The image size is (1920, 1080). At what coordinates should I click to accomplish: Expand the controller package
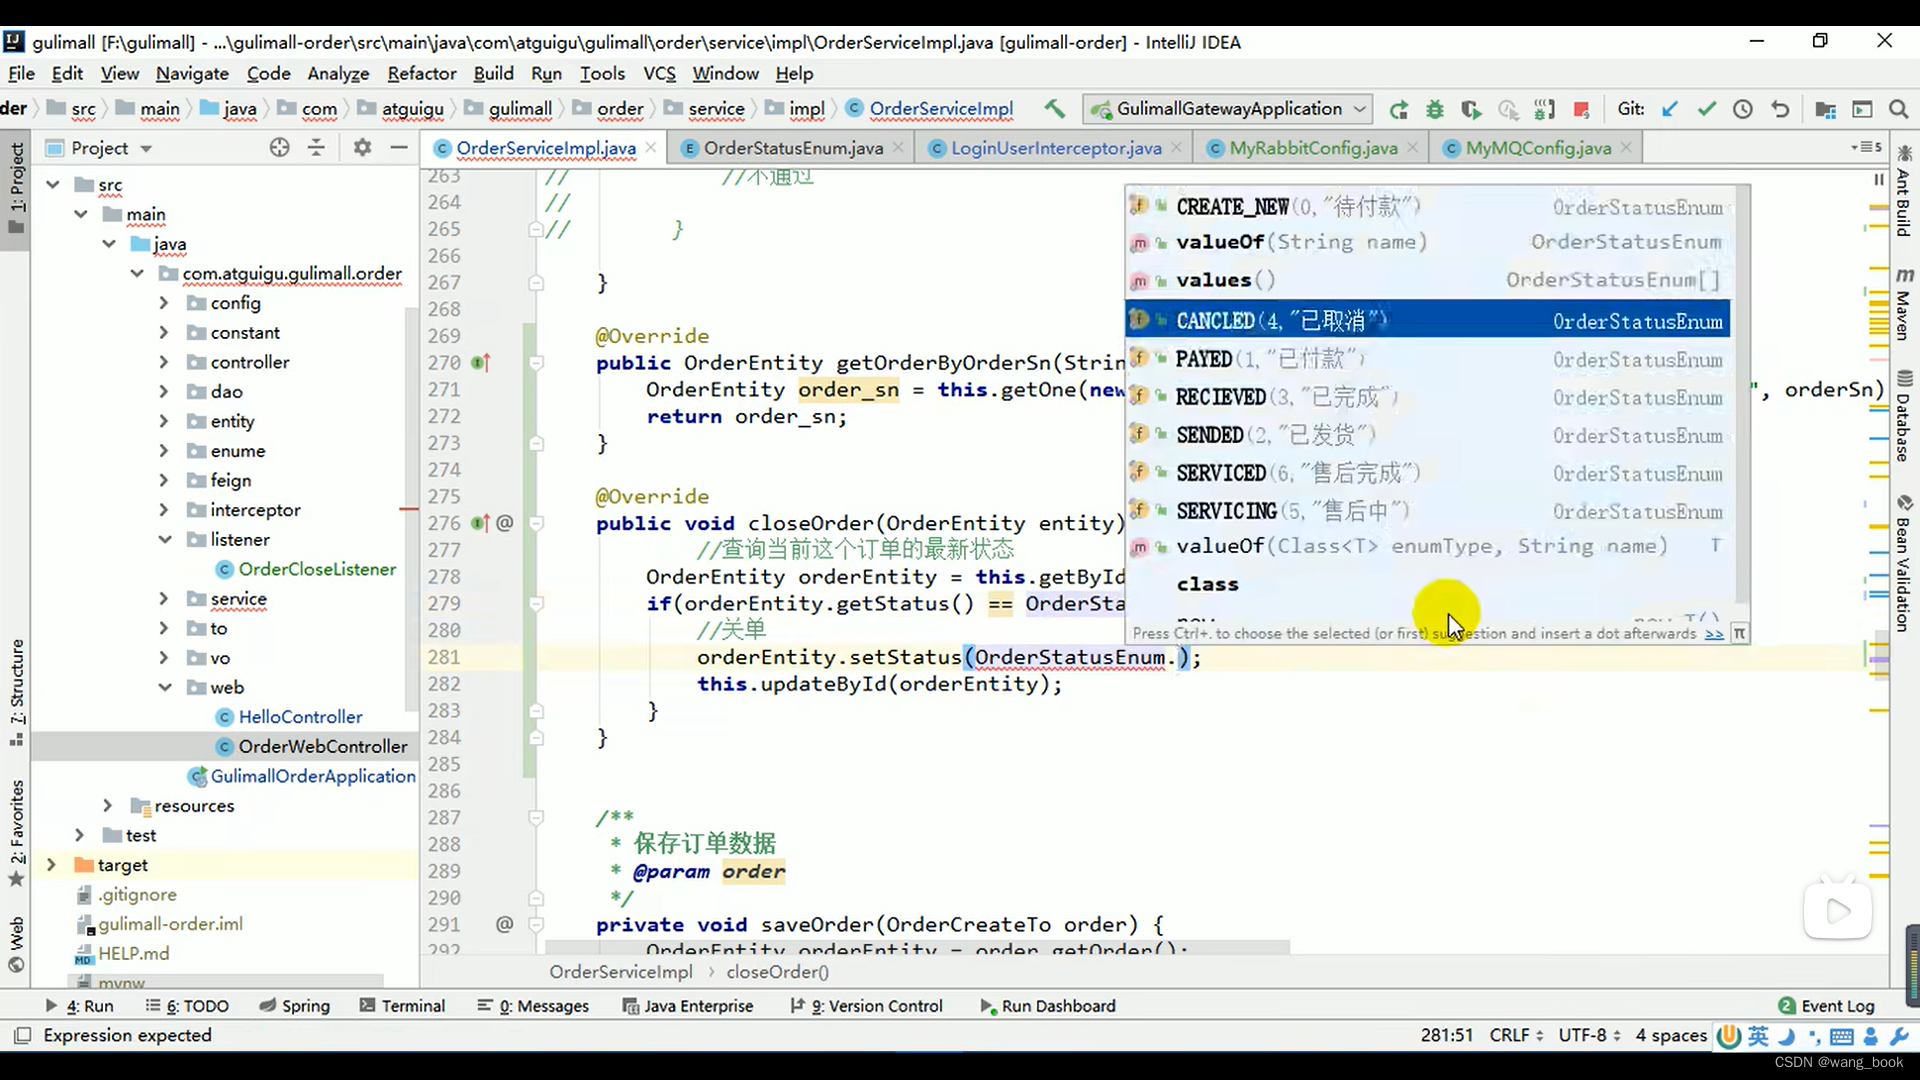point(164,362)
